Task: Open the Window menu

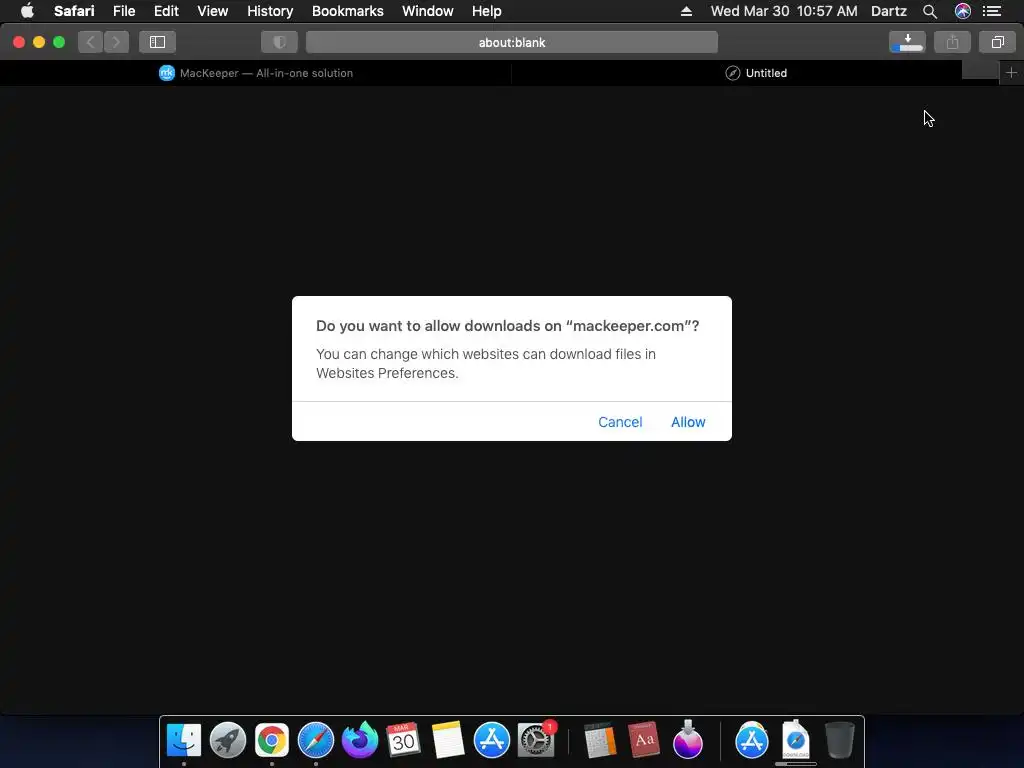Action: (x=427, y=11)
